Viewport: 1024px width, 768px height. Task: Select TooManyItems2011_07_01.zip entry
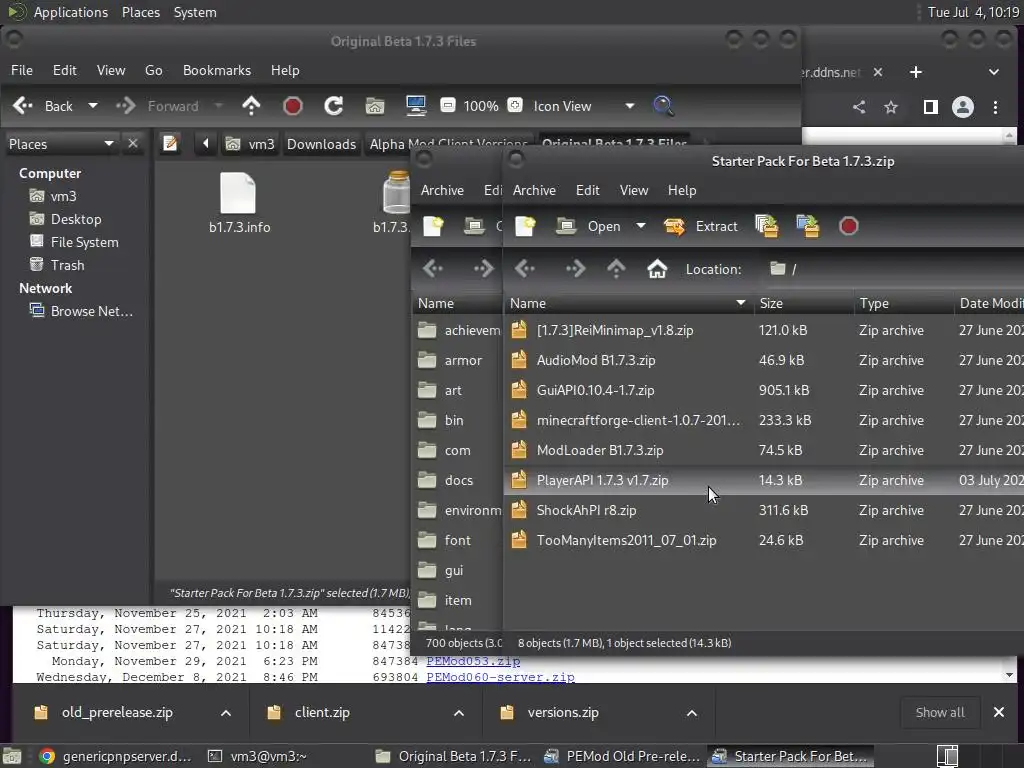click(x=764, y=541)
